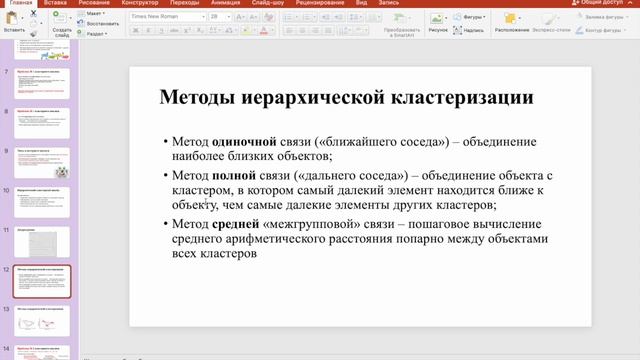640x360 pixels.
Task: Open the paste options arrow beside Вставить
Action: point(22,18)
